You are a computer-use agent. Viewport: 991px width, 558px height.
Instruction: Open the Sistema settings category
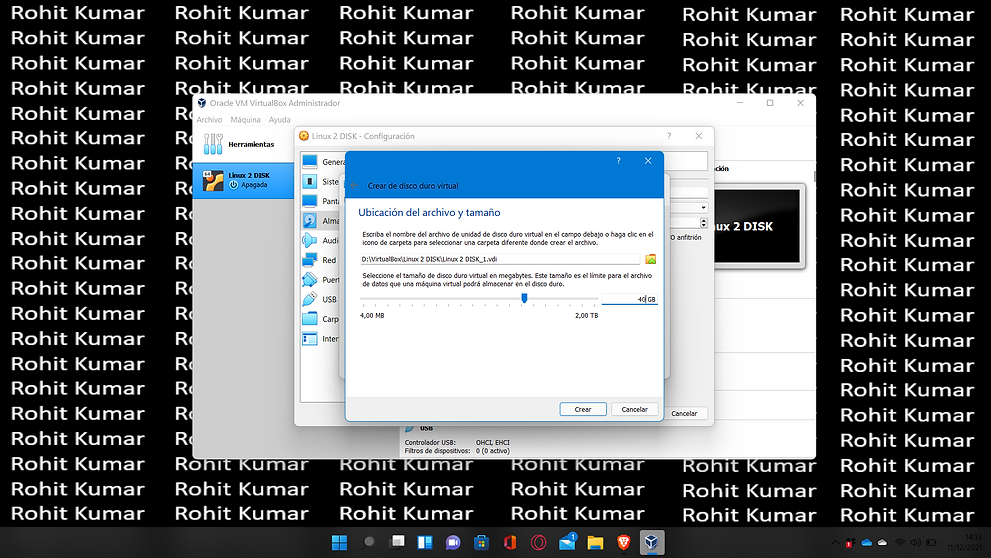point(323,181)
